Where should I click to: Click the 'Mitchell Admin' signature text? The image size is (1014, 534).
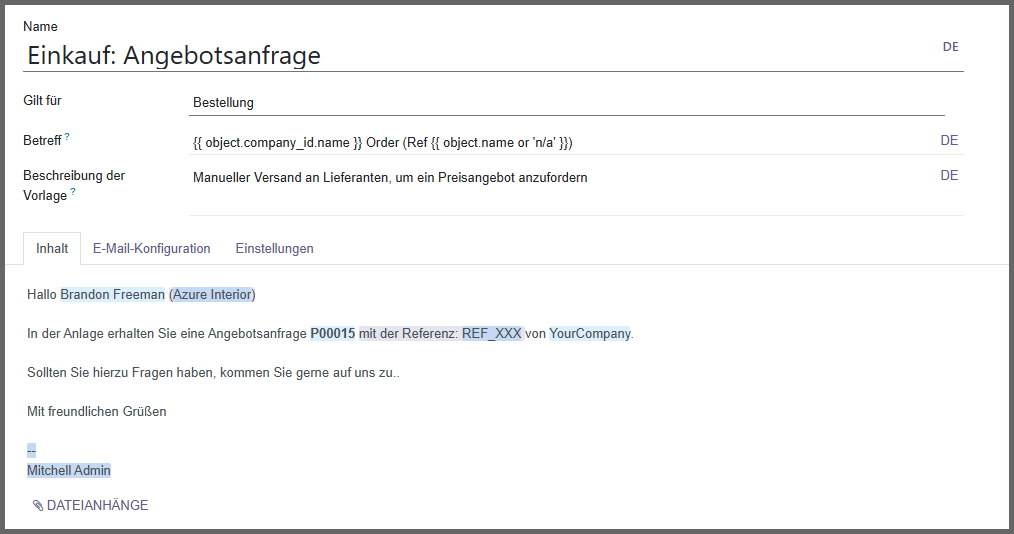tap(69, 471)
